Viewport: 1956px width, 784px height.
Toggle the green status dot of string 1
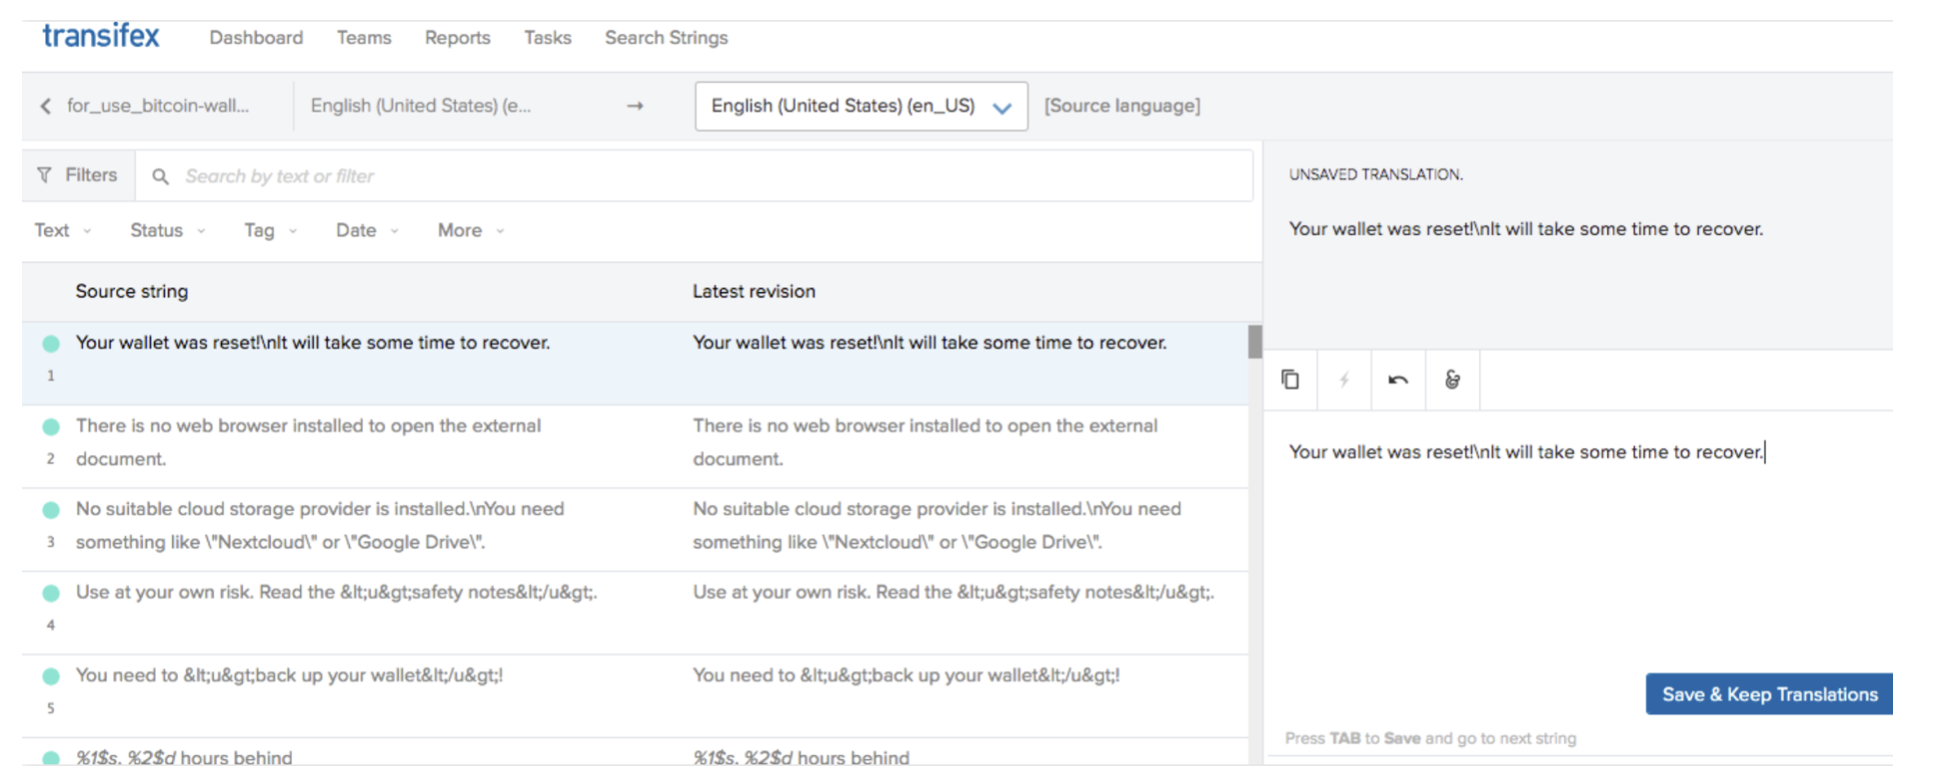(x=51, y=344)
